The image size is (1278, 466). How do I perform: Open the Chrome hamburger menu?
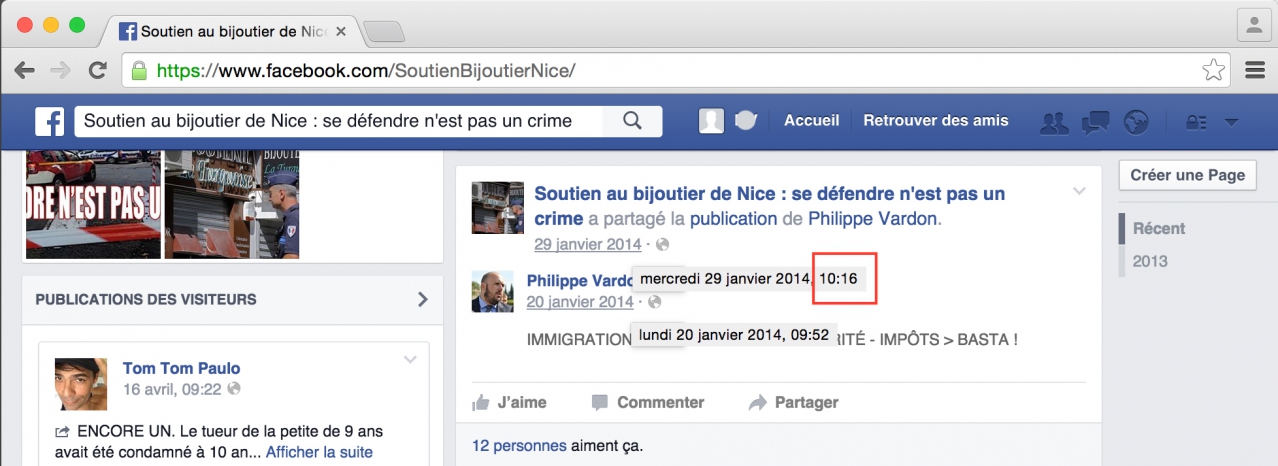tap(1255, 70)
